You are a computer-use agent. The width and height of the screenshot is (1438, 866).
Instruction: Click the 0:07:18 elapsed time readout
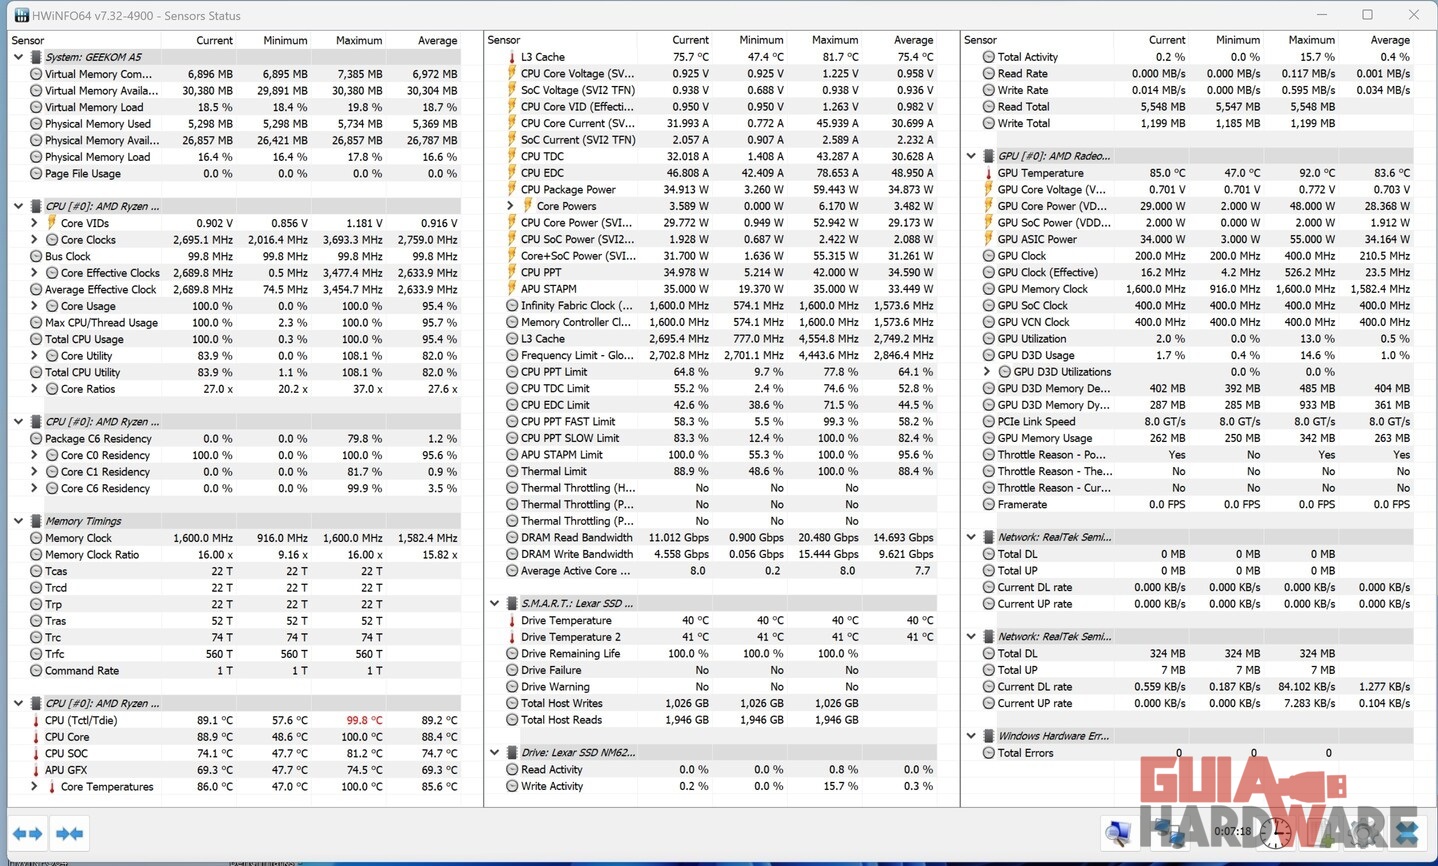pos(1233,832)
